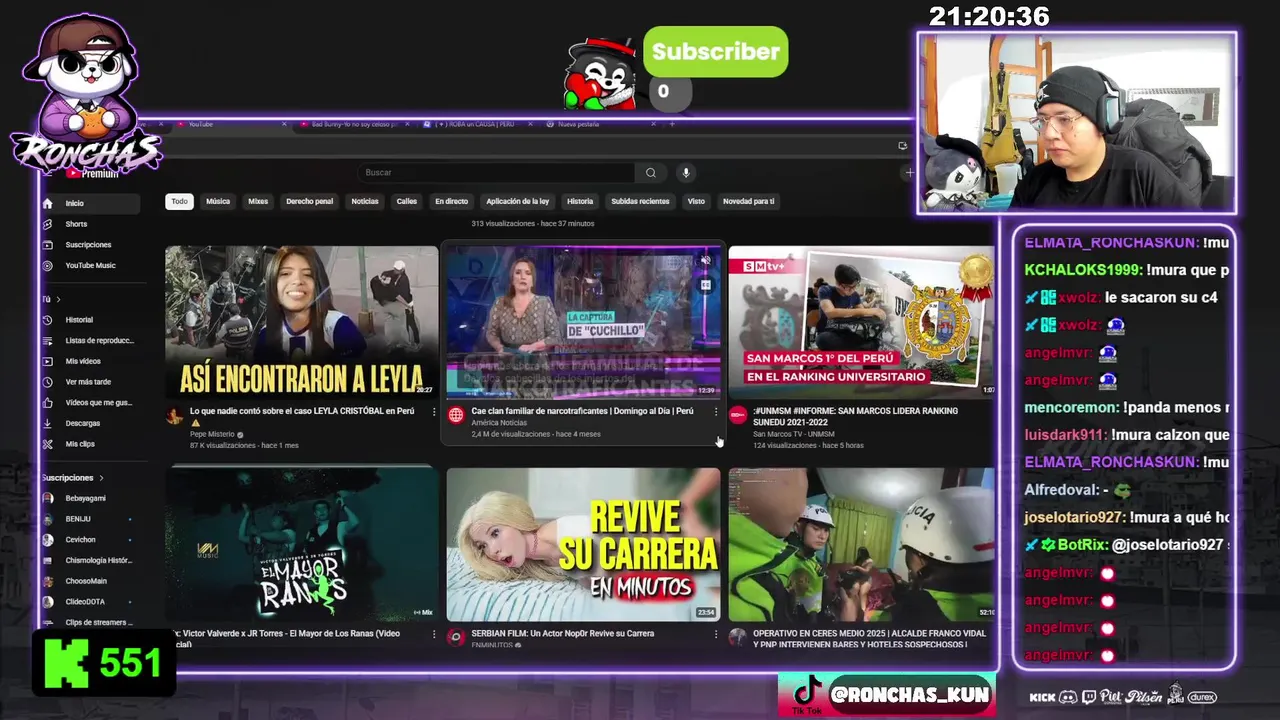
Task: Expand the Suscripciones section header
Action: pos(72,478)
